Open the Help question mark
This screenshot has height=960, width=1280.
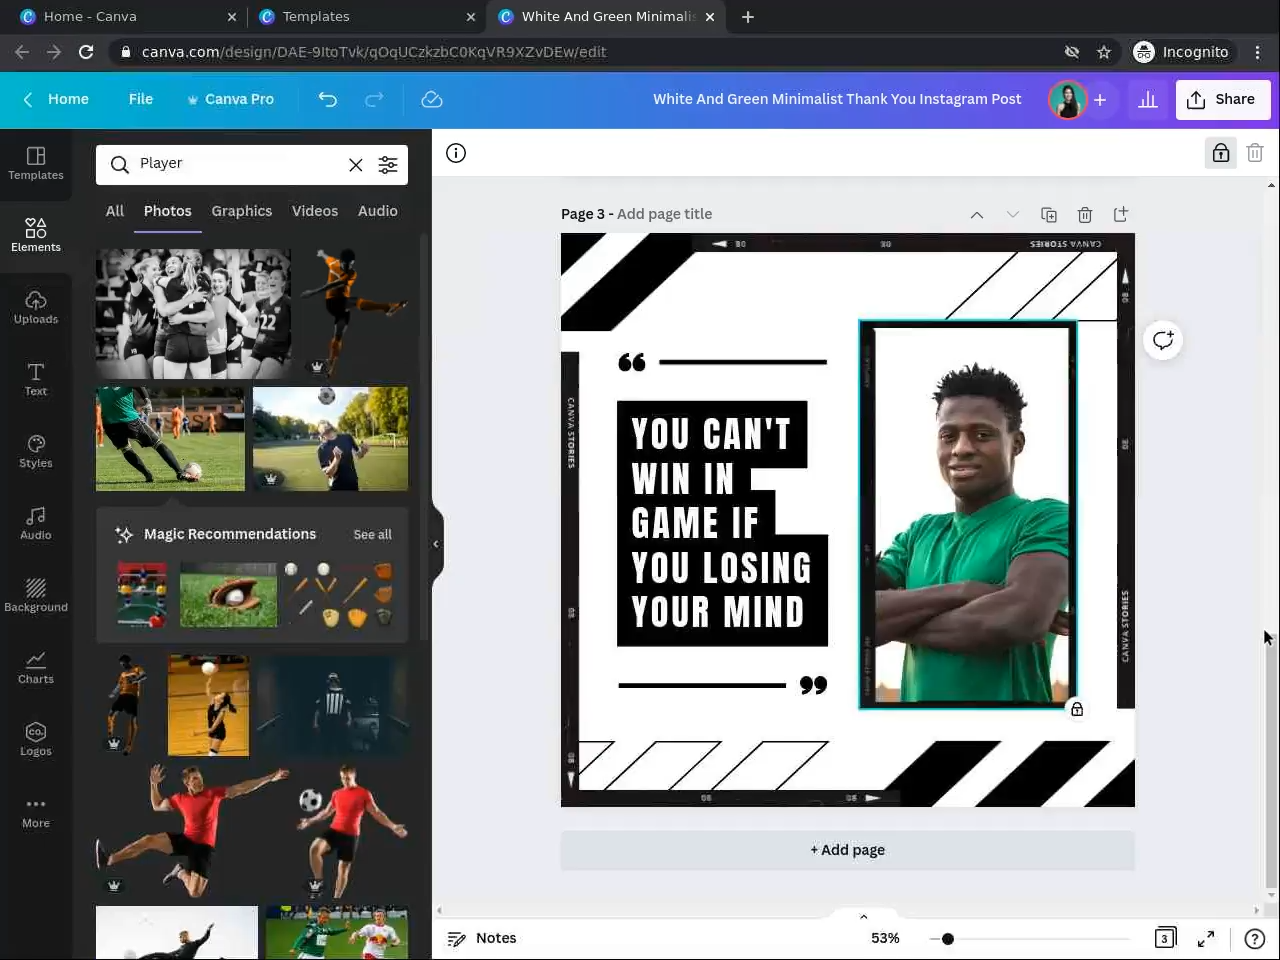[1254, 938]
